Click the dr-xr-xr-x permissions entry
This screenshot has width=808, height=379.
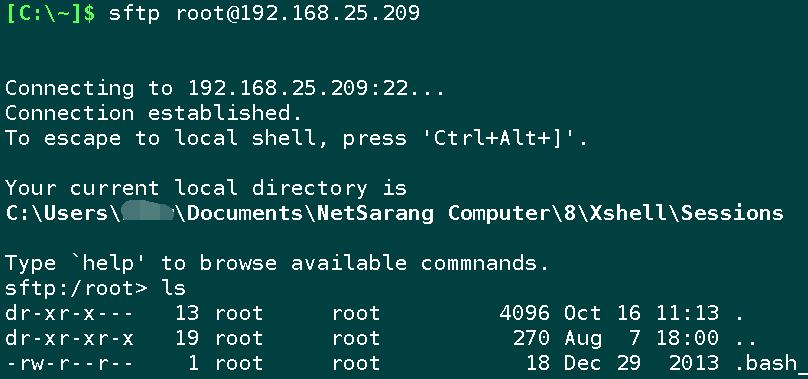70,338
